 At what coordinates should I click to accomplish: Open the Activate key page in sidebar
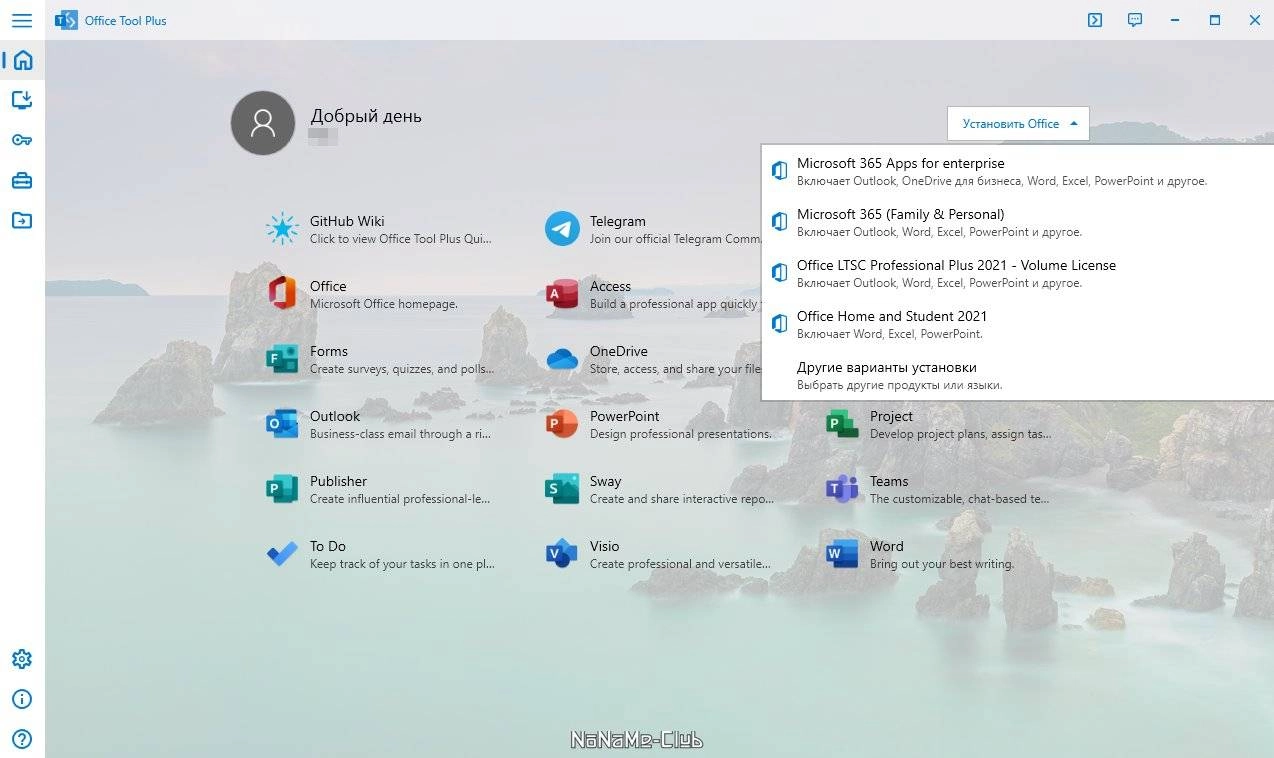(22, 140)
